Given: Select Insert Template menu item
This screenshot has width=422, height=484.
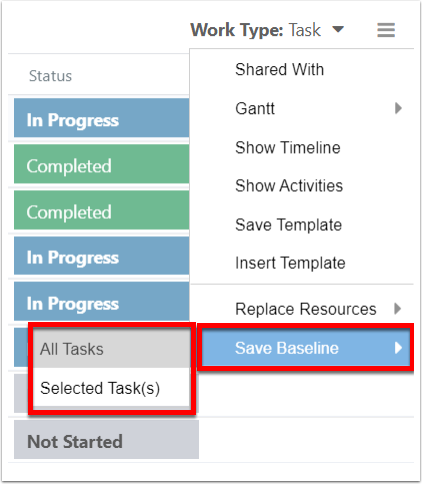Looking at the screenshot, I should pyautogui.click(x=302, y=263).
